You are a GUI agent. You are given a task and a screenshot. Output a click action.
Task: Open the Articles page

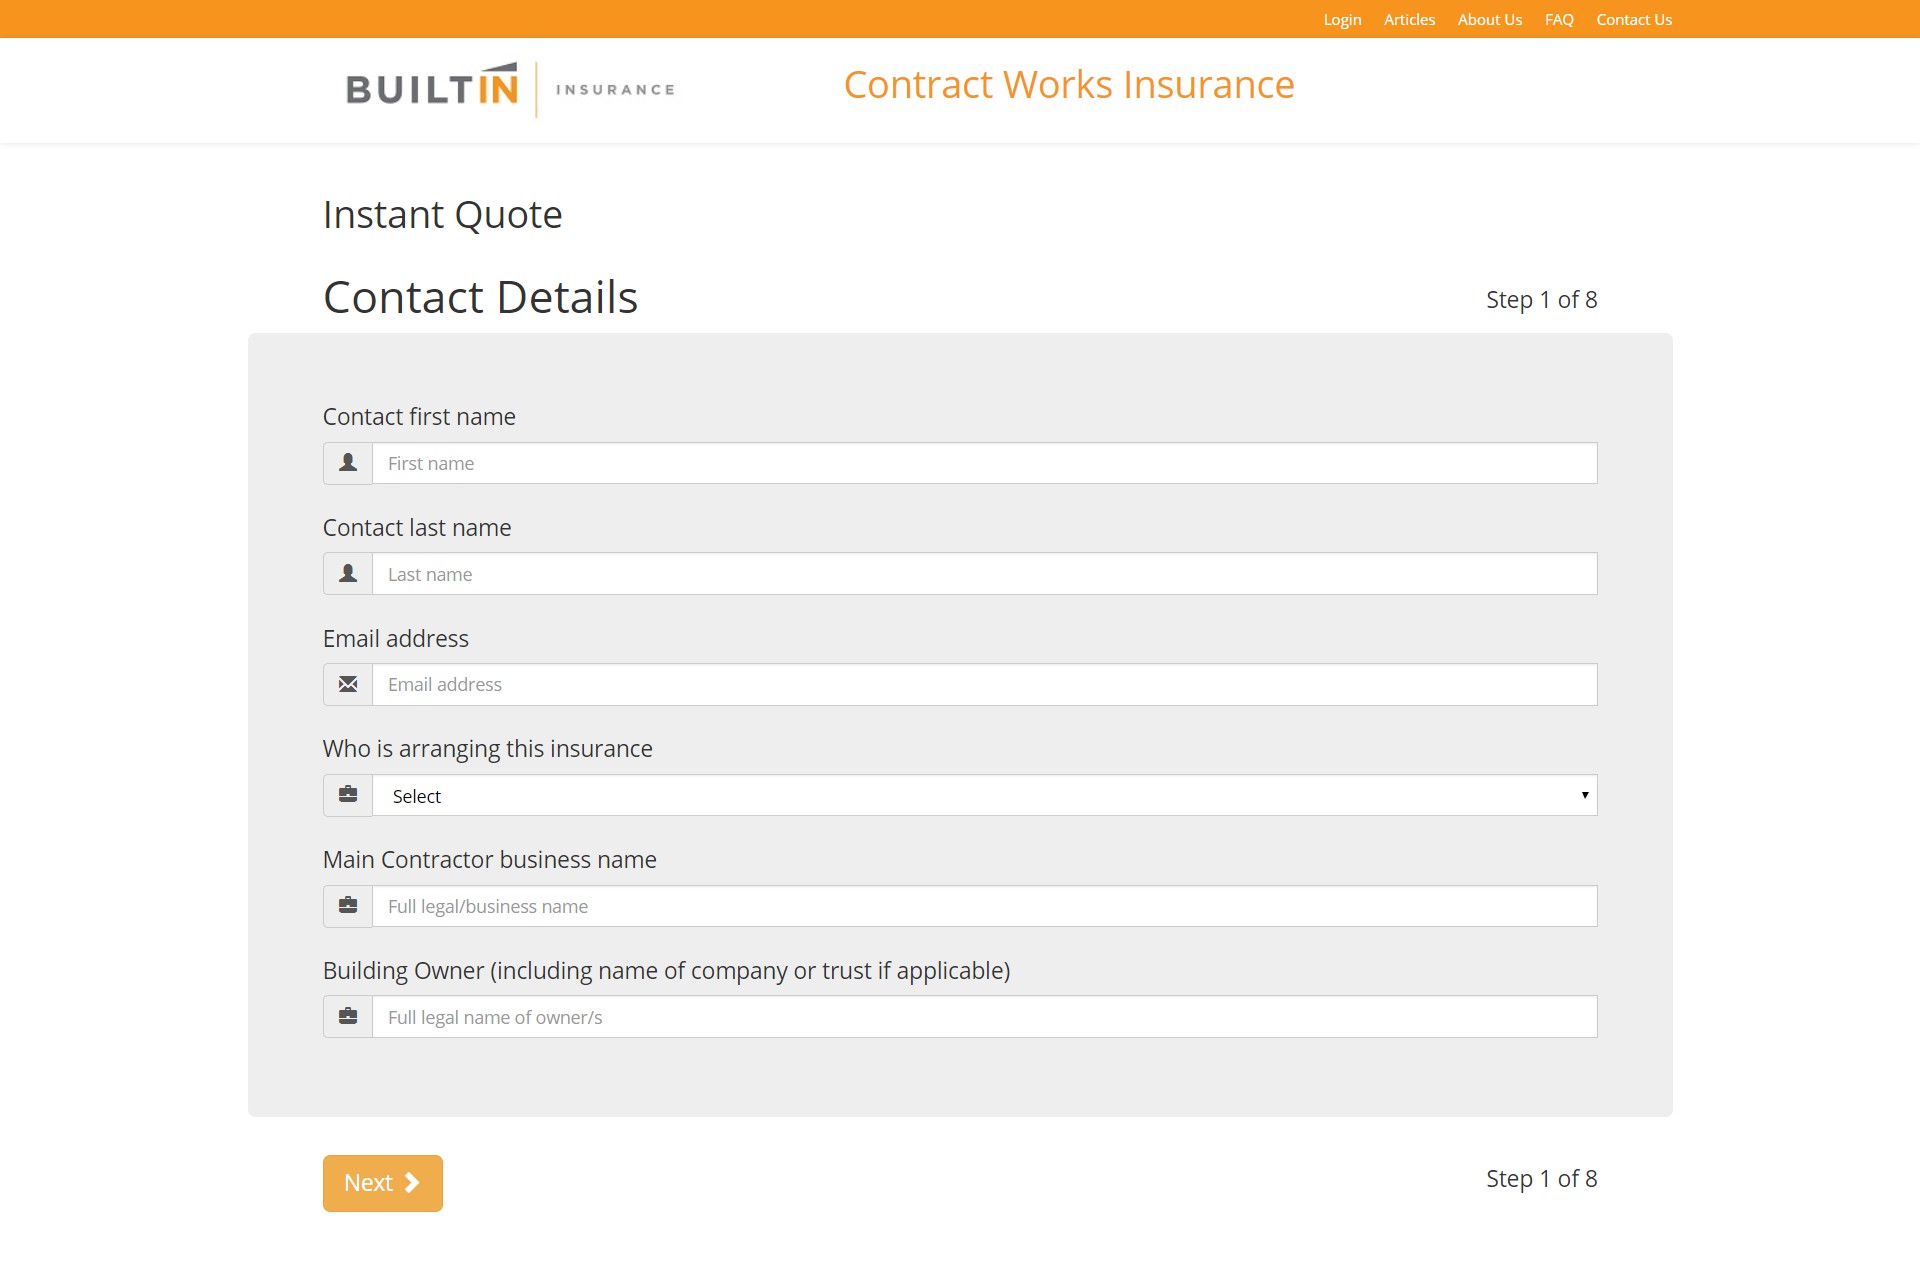tap(1409, 19)
